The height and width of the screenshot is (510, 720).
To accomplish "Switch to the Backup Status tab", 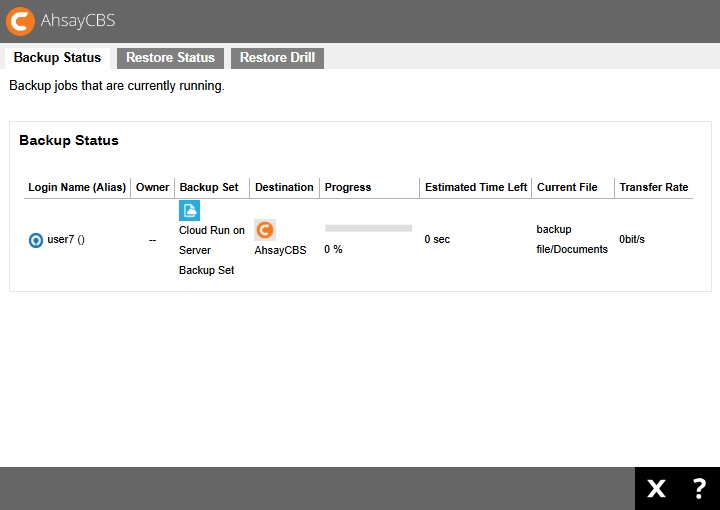I will 57,57.
